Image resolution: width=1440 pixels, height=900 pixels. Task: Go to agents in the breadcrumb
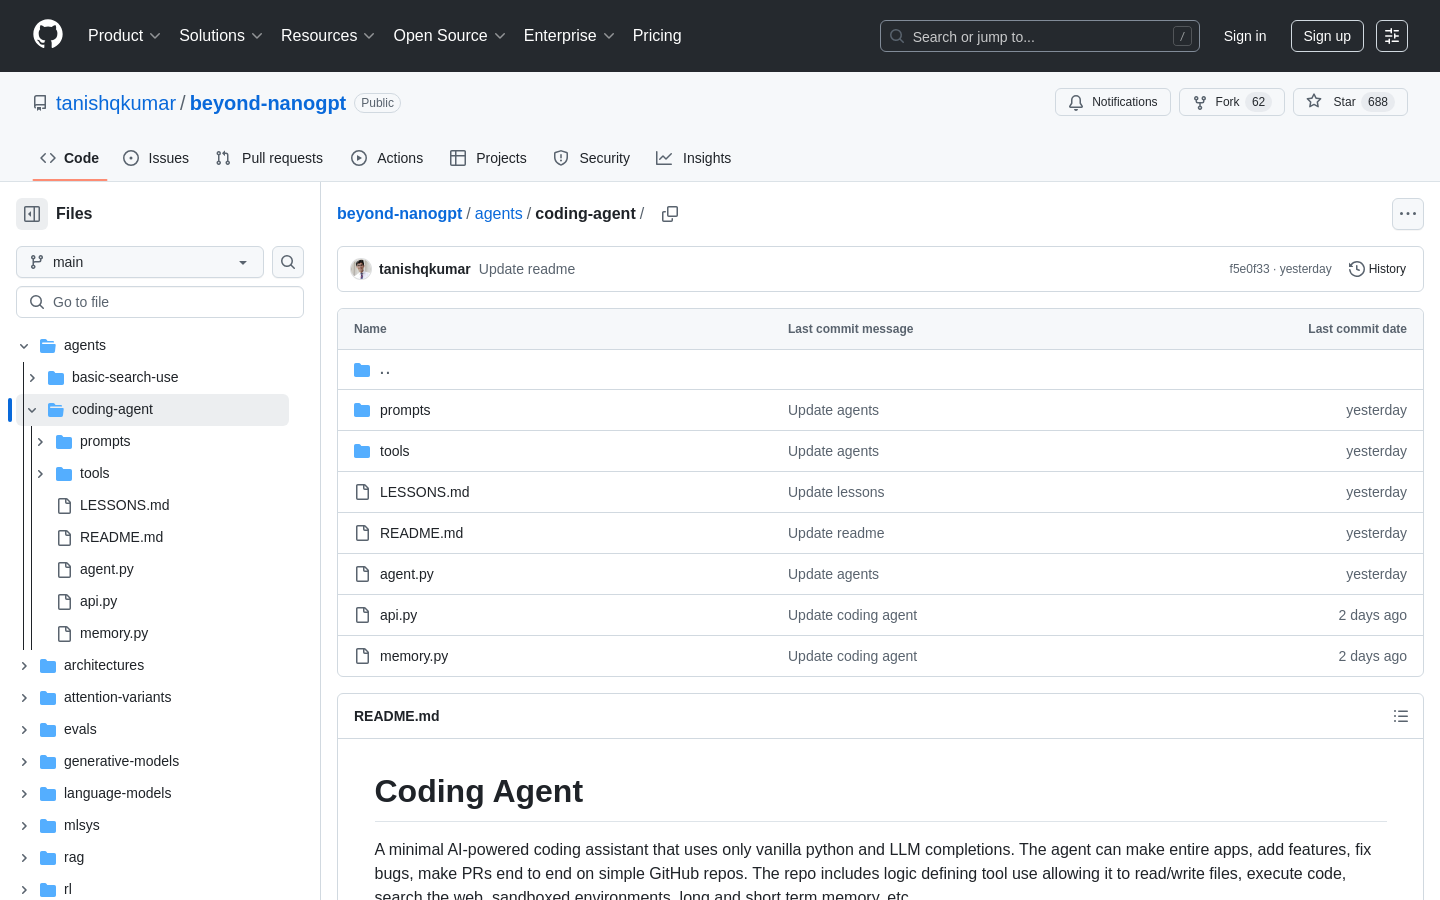pos(499,214)
